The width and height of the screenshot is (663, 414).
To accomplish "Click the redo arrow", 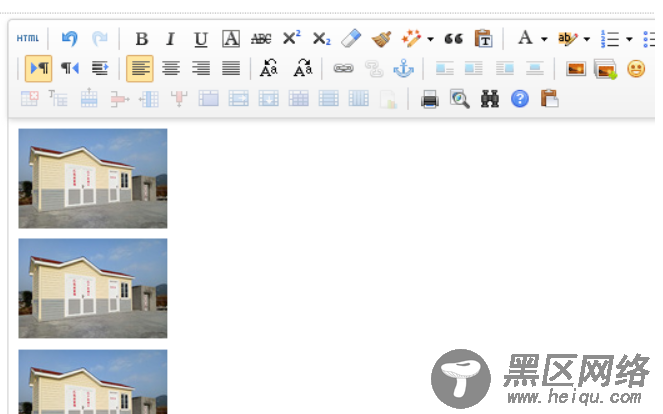I will click(100, 38).
